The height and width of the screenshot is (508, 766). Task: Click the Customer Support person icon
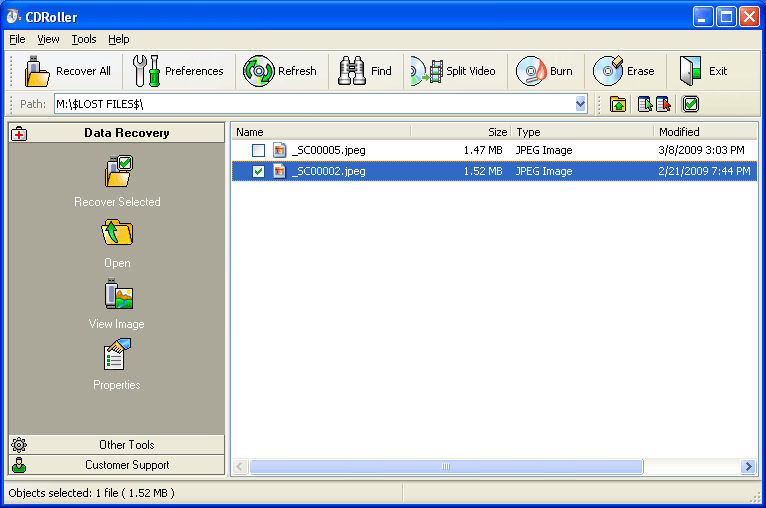pos(19,465)
